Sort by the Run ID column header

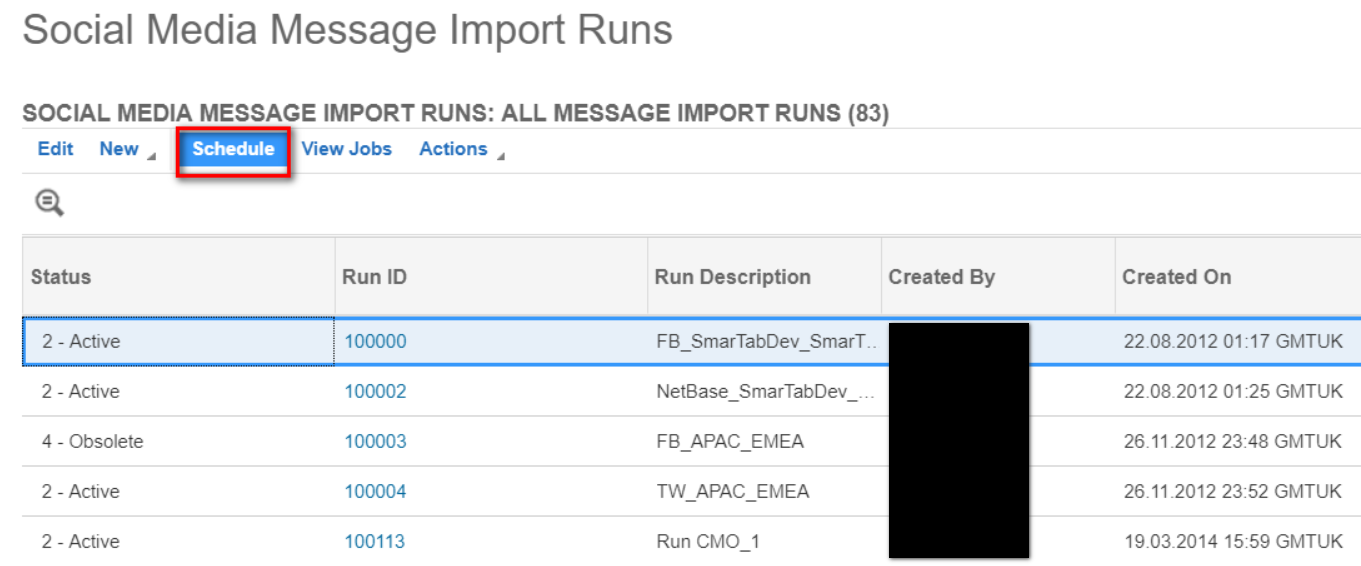[x=374, y=277]
